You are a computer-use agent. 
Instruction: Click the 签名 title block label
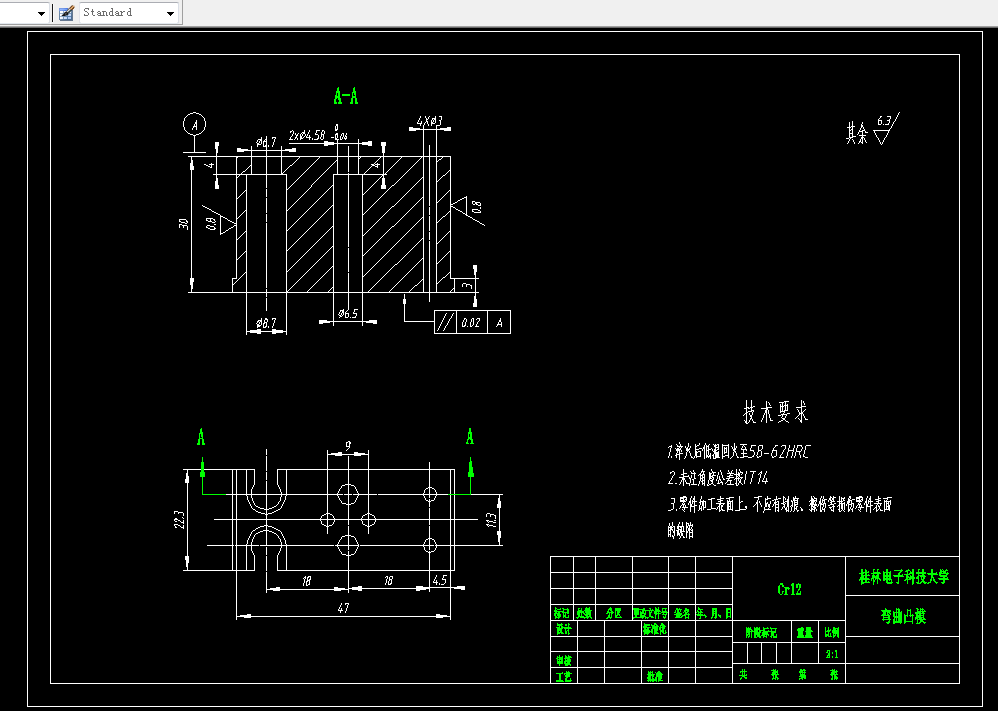682,613
